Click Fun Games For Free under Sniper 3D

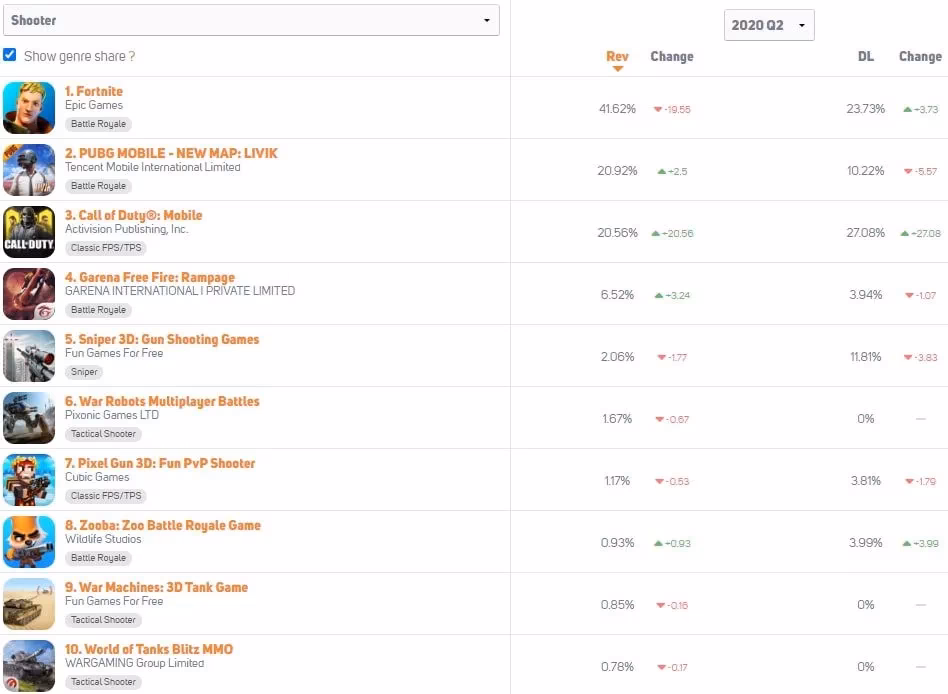114,353
